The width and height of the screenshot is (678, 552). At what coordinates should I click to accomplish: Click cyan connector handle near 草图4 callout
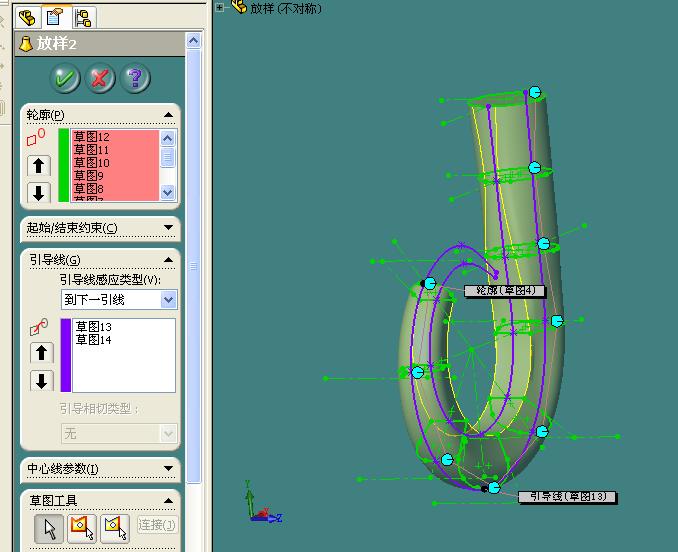click(430, 284)
